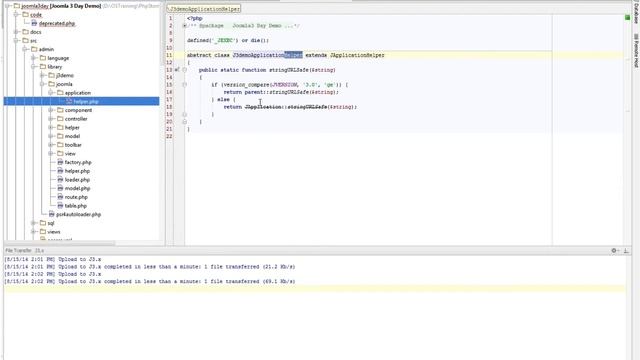Image resolution: width=640 pixels, height=360 pixels.
Task: Click the <?php opening tag on line 1
Action: click(195, 18)
